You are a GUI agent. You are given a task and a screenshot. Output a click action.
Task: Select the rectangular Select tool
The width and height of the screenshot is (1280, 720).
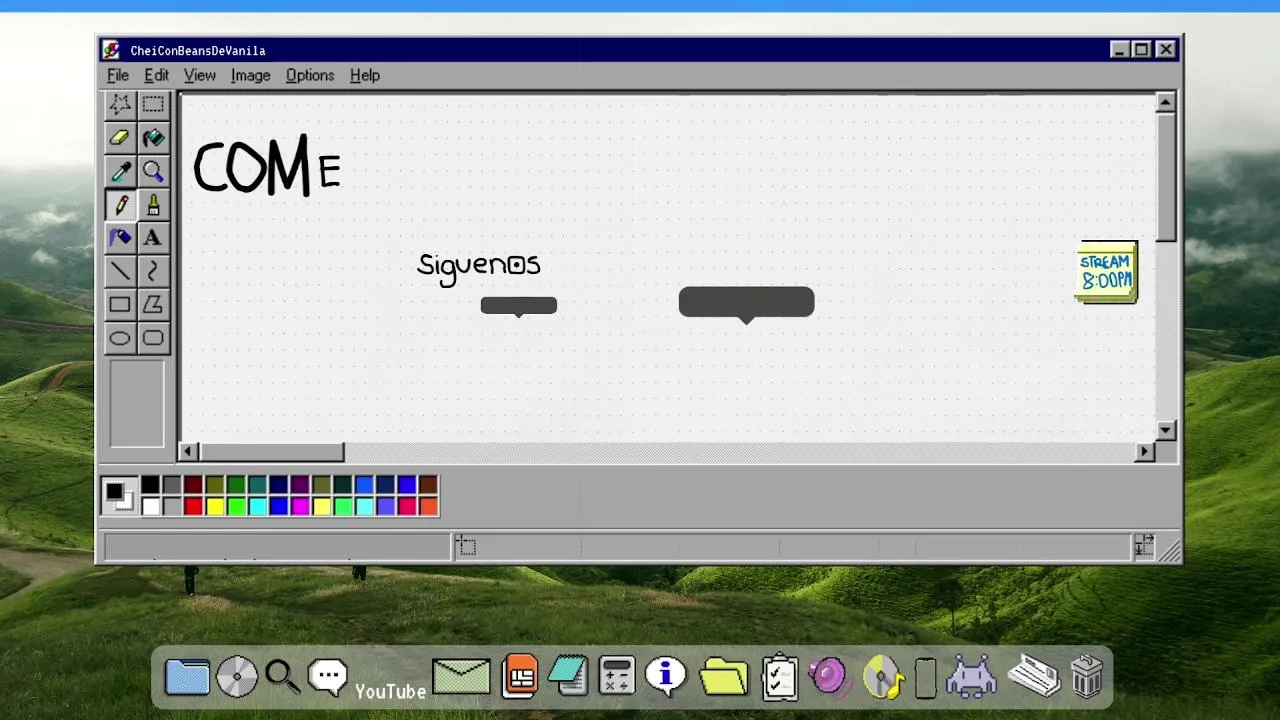153,104
